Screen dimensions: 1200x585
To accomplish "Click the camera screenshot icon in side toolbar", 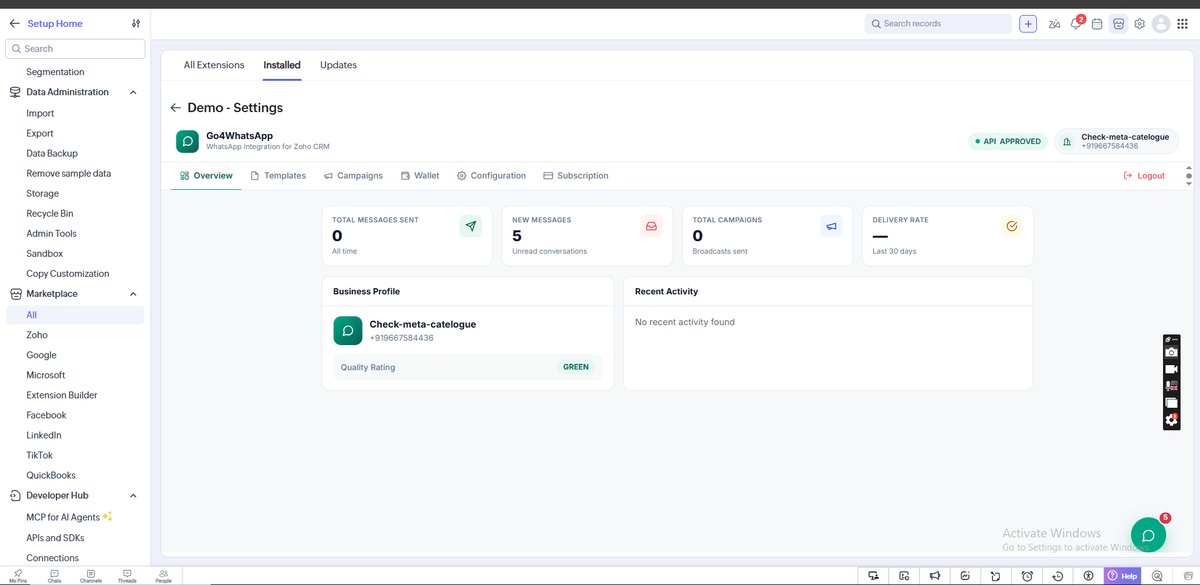I will coord(1171,353).
